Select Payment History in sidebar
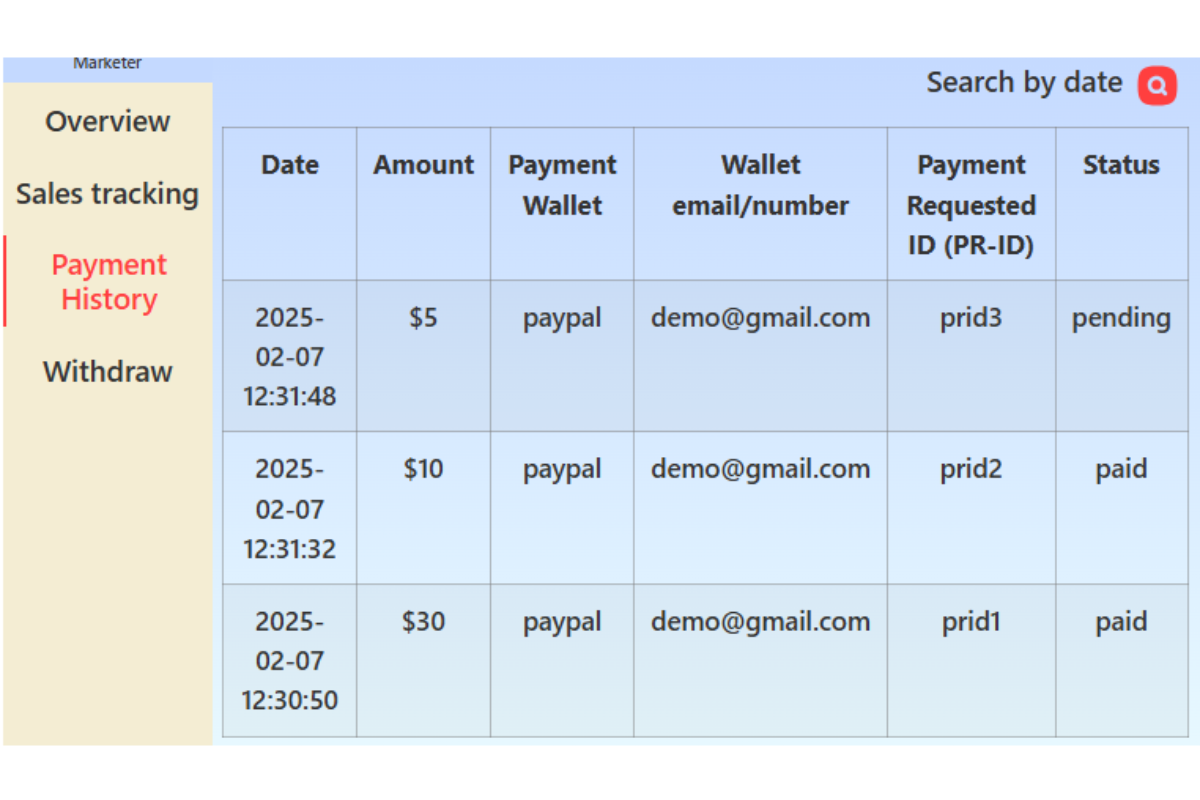The image size is (1200, 800). point(109,282)
